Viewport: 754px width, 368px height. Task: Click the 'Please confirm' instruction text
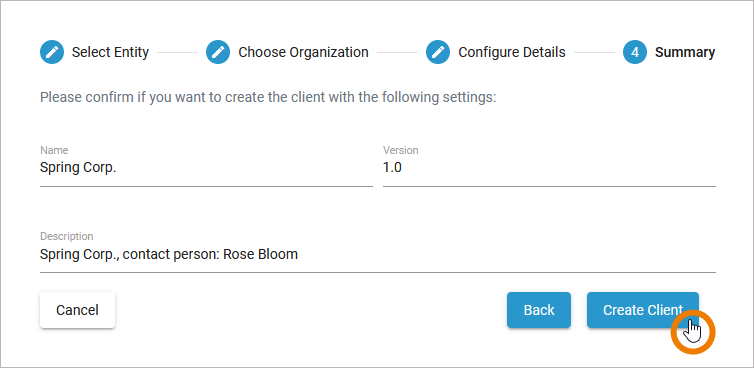coord(268,98)
